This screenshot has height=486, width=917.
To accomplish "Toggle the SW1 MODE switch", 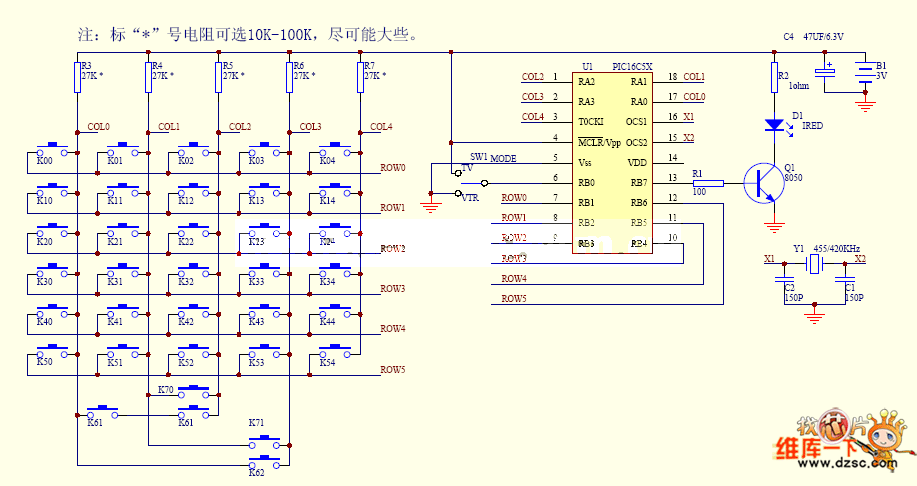I will click(470, 176).
